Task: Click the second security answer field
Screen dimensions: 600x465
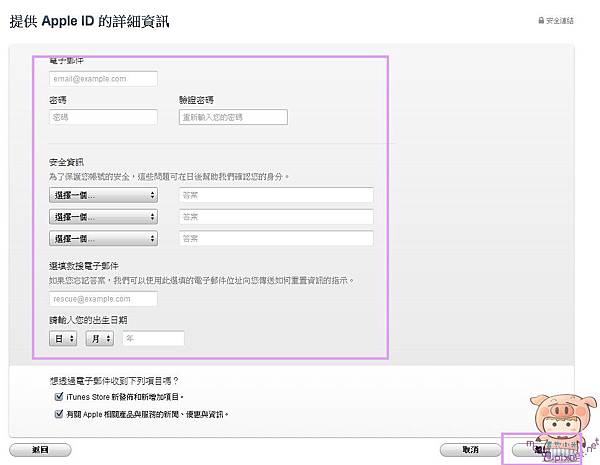Action: 276,217
